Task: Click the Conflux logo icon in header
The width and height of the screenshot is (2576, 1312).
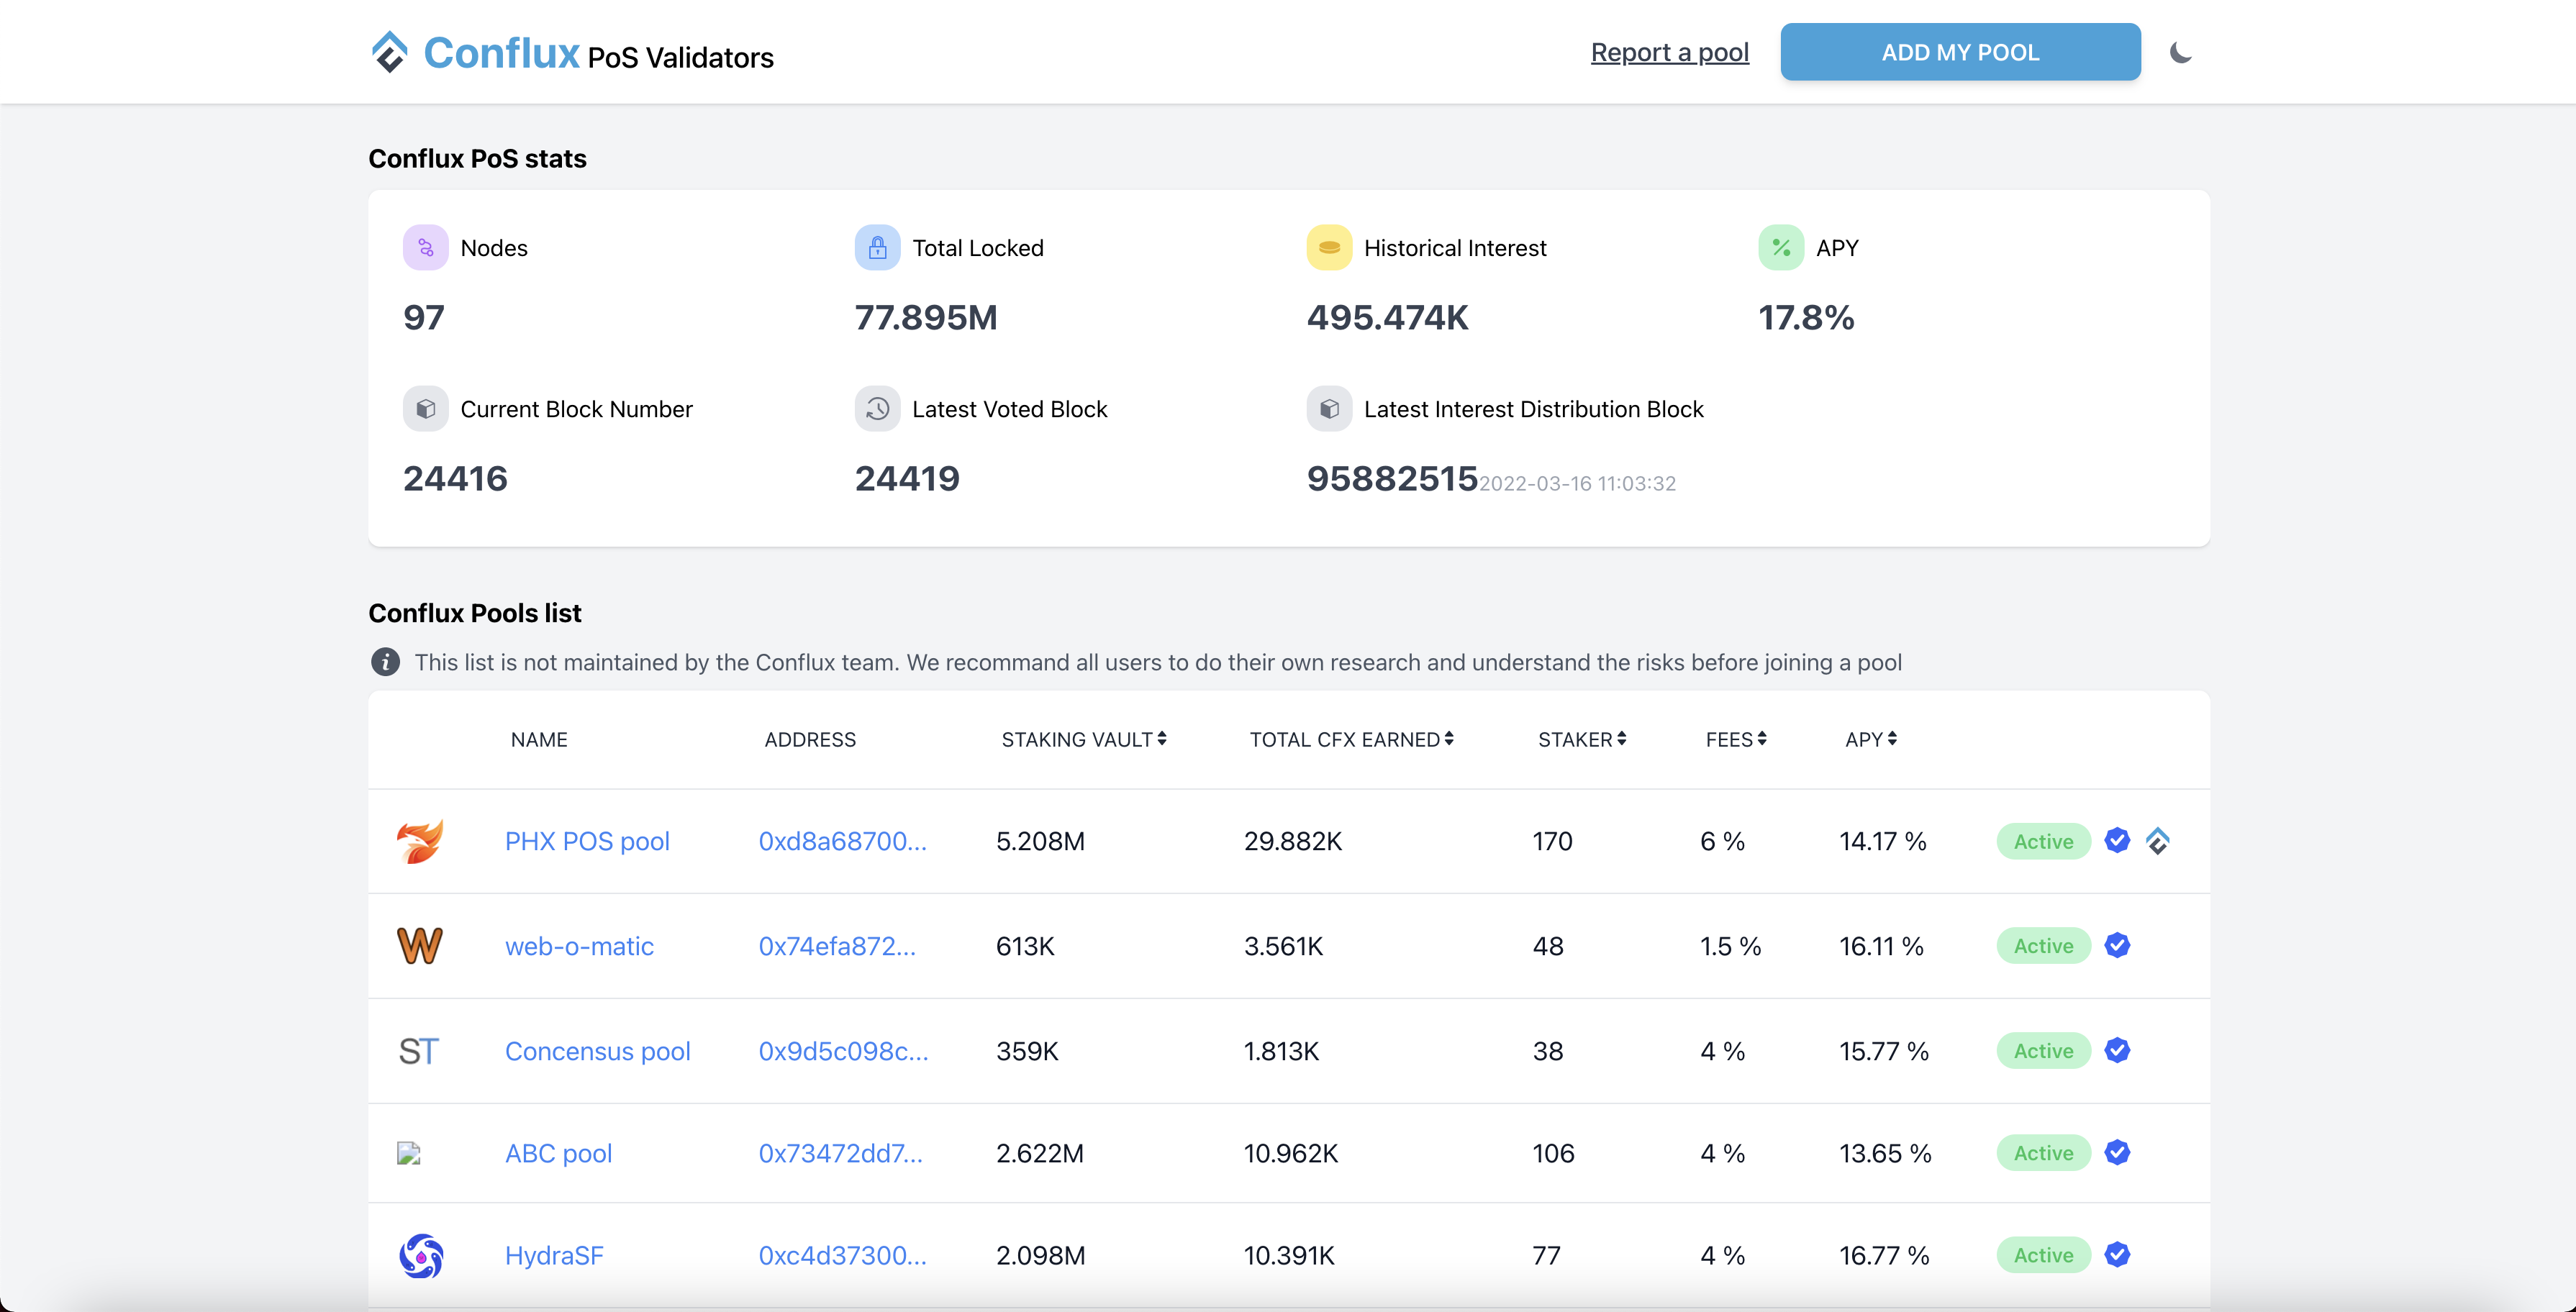Action: [389, 52]
